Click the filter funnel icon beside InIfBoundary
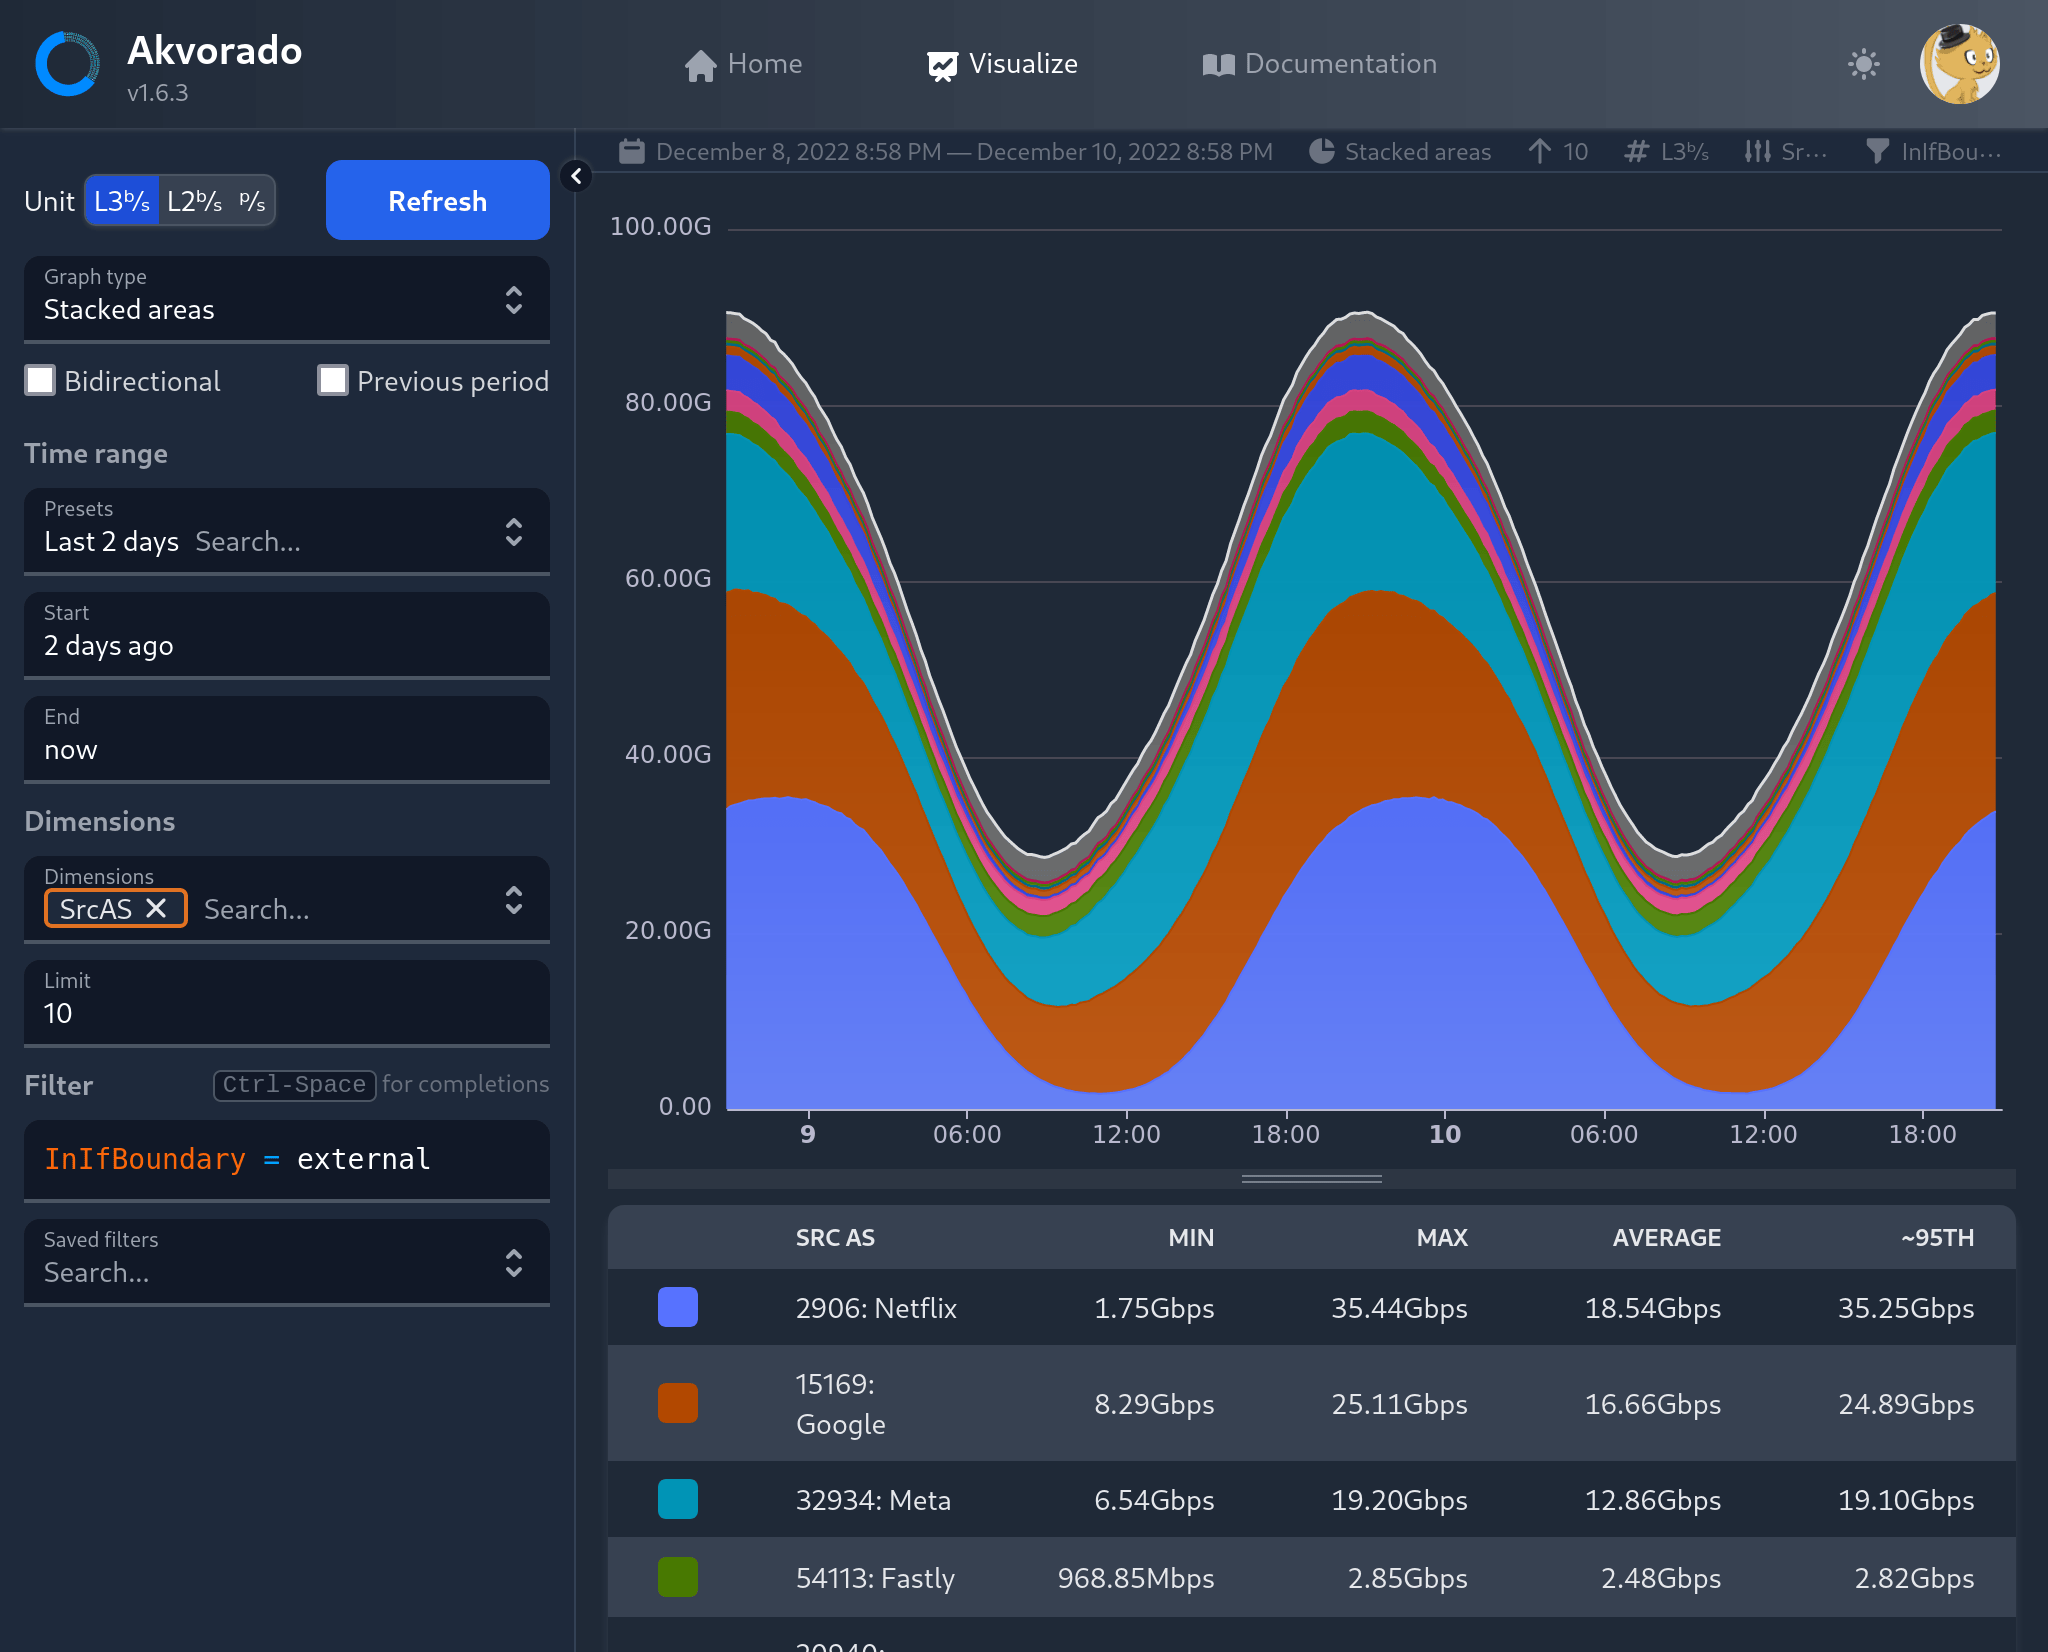2048x1652 pixels. [1879, 151]
